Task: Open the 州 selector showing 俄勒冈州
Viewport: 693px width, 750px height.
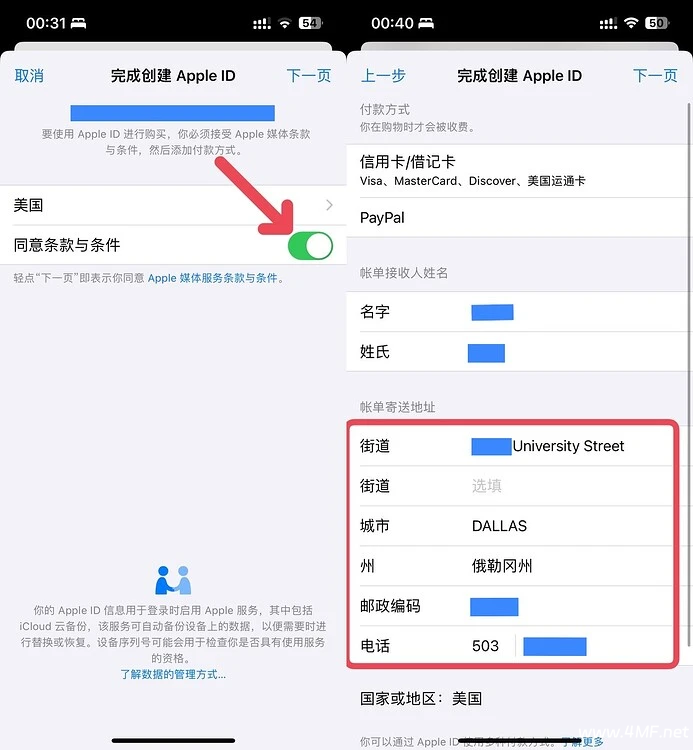Action: pyautogui.click(x=516, y=566)
